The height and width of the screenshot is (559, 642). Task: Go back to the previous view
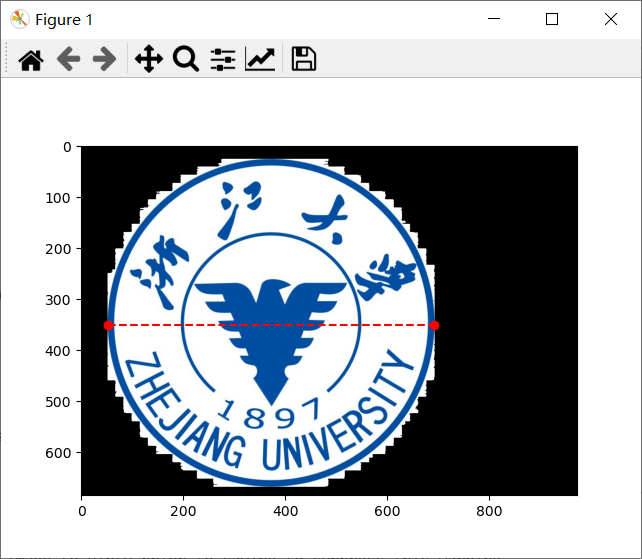point(68,60)
